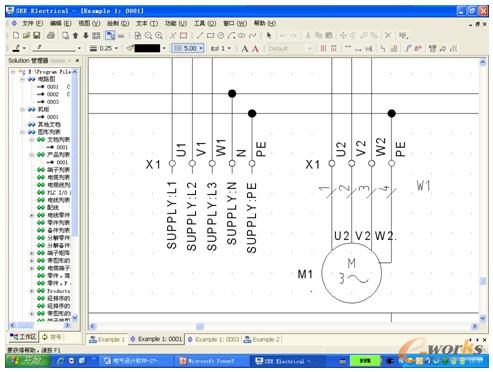Select the 0002 sheet in tree
The image size is (493, 372).
(x=52, y=94)
